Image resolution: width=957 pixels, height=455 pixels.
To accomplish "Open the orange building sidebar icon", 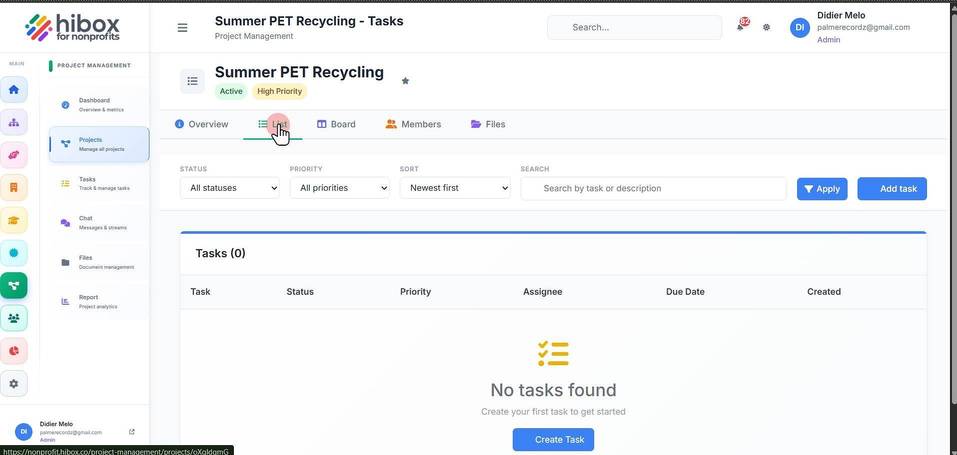I will tap(13, 187).
